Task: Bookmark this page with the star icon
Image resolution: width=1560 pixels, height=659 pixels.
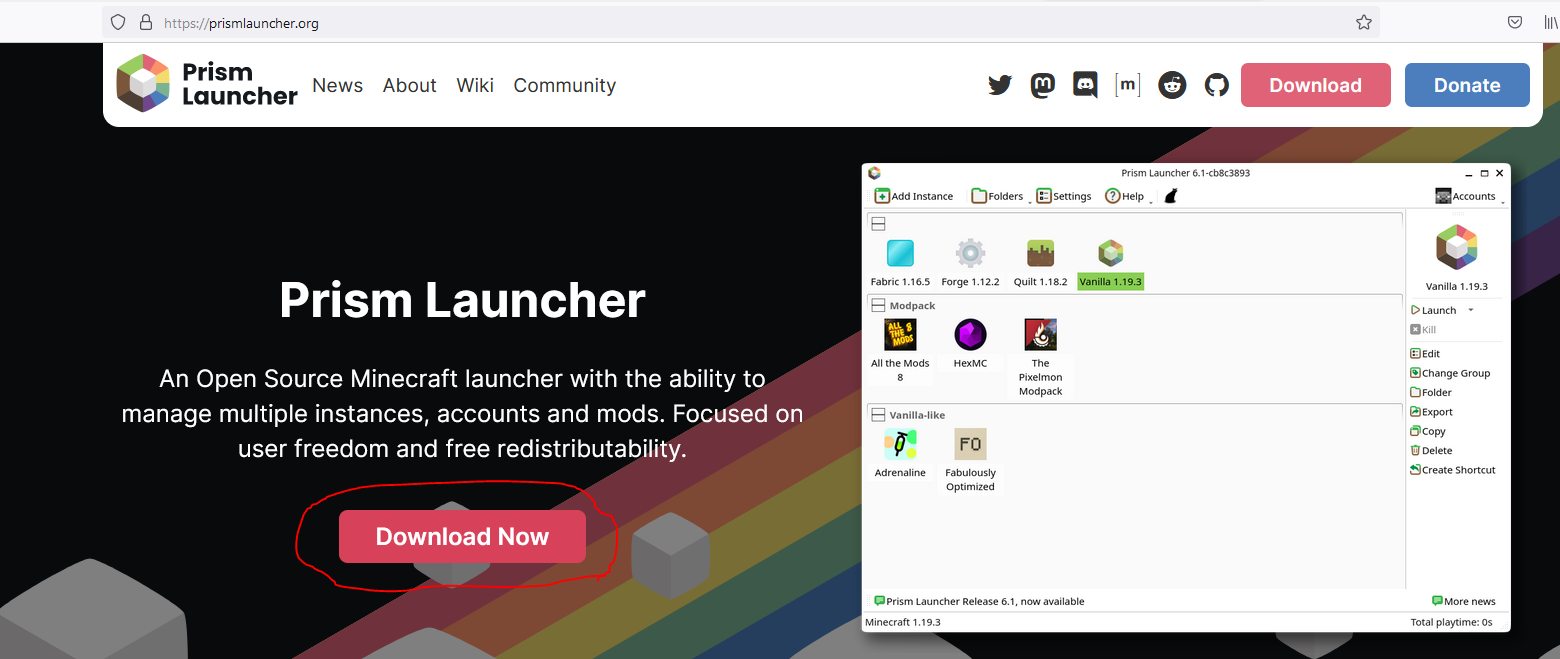Action: click(1364, 22)
